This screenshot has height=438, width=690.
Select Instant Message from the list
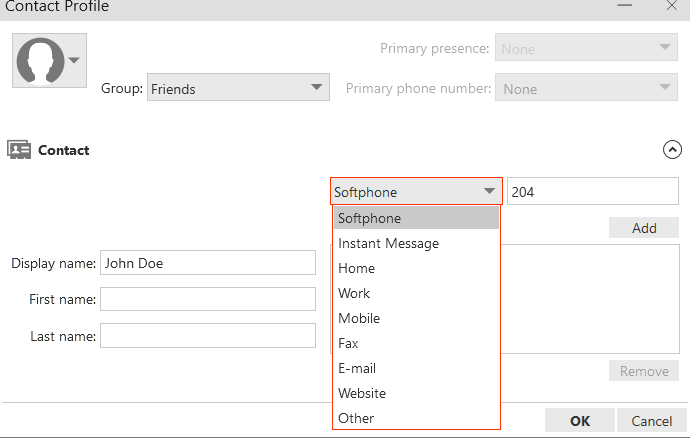[x=416, y=243]
